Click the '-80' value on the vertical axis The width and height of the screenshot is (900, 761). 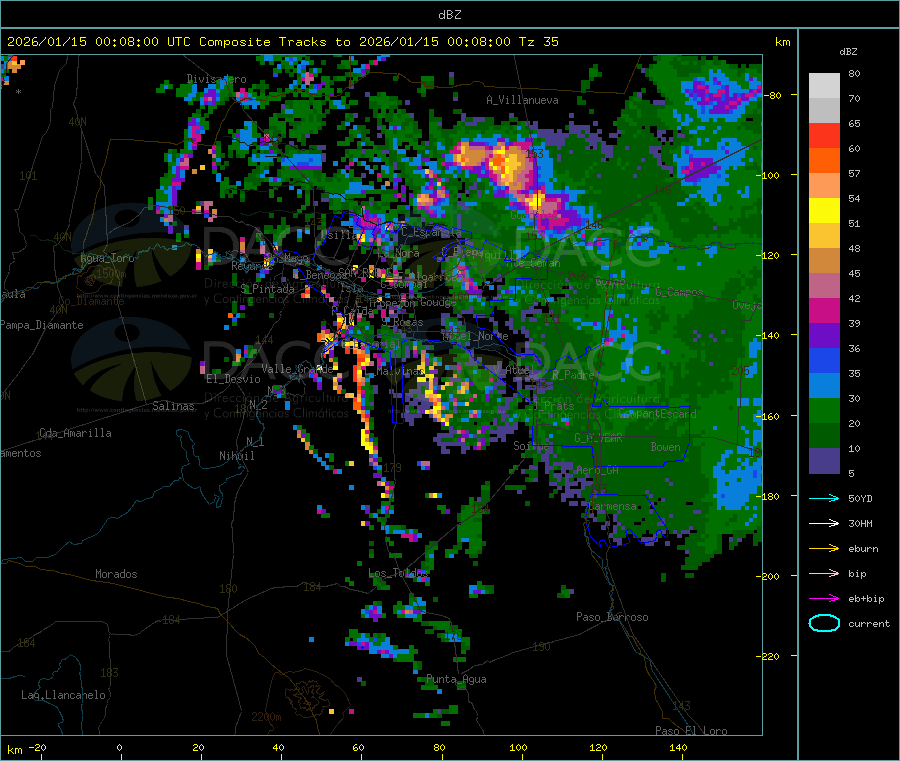(x=773, y=95)
